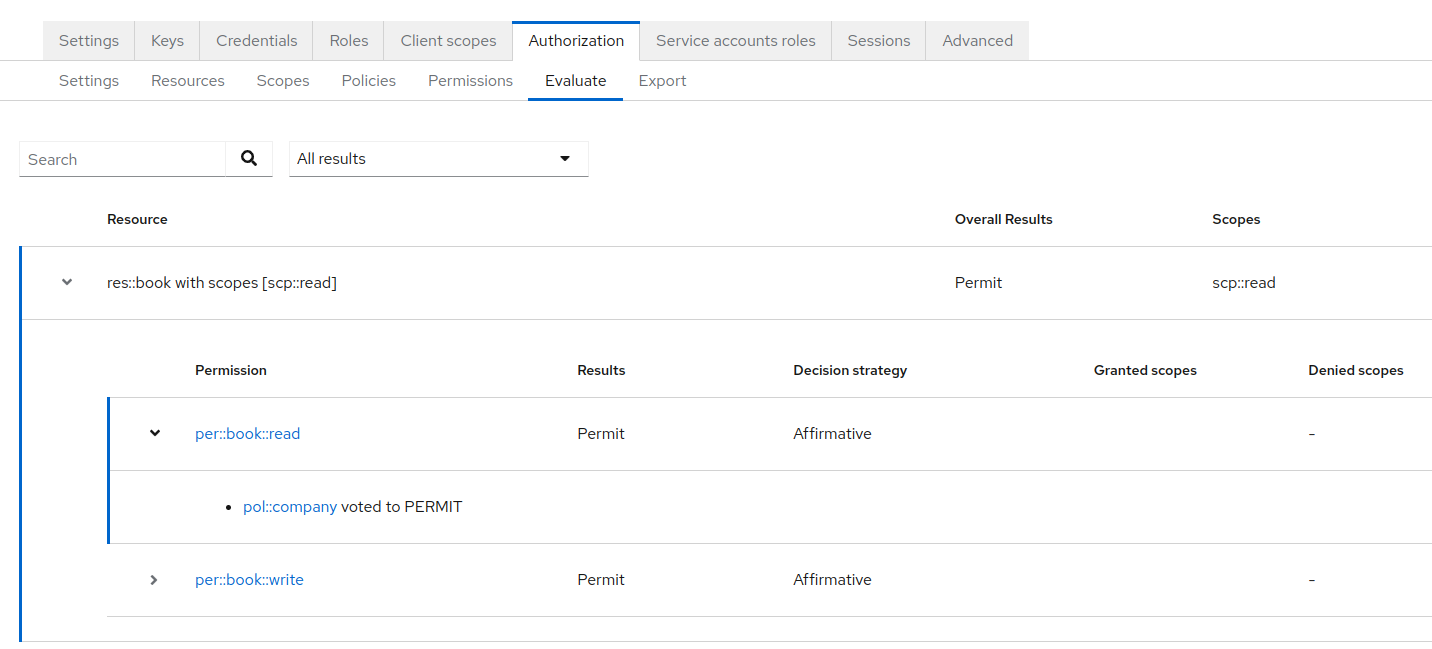Screen dimensions: 1432x649
Task: Open the Advanced tab
Action: (x=977, y=41)
